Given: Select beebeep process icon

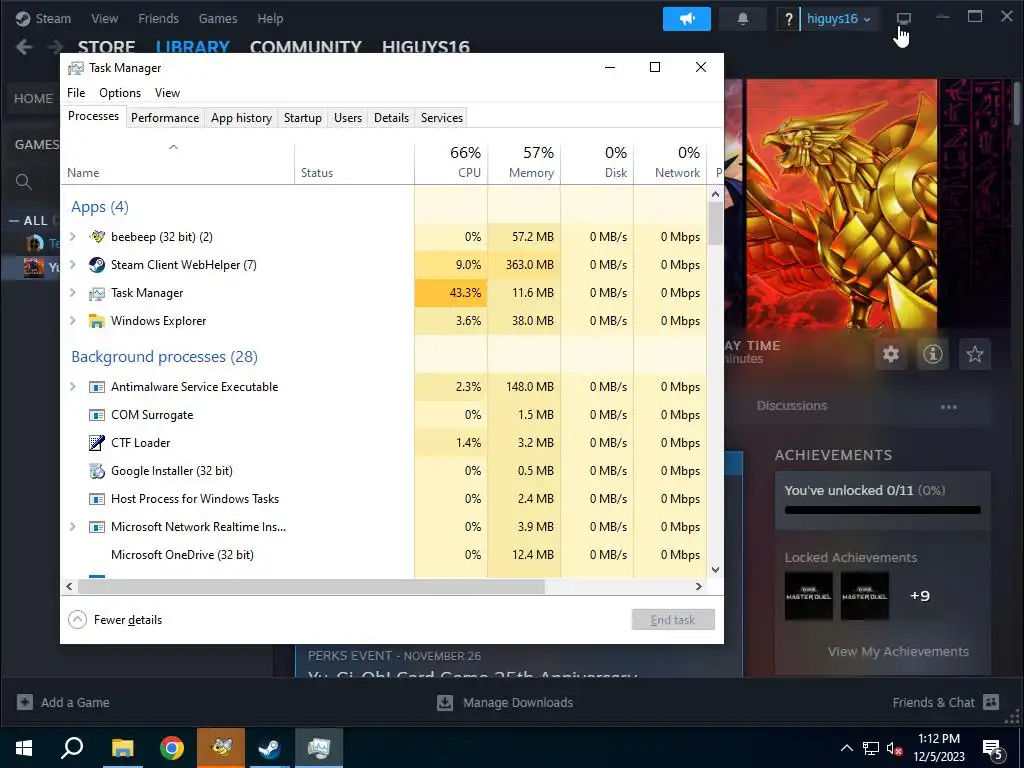Looking at the screenshot, I should tap(97, 236).
